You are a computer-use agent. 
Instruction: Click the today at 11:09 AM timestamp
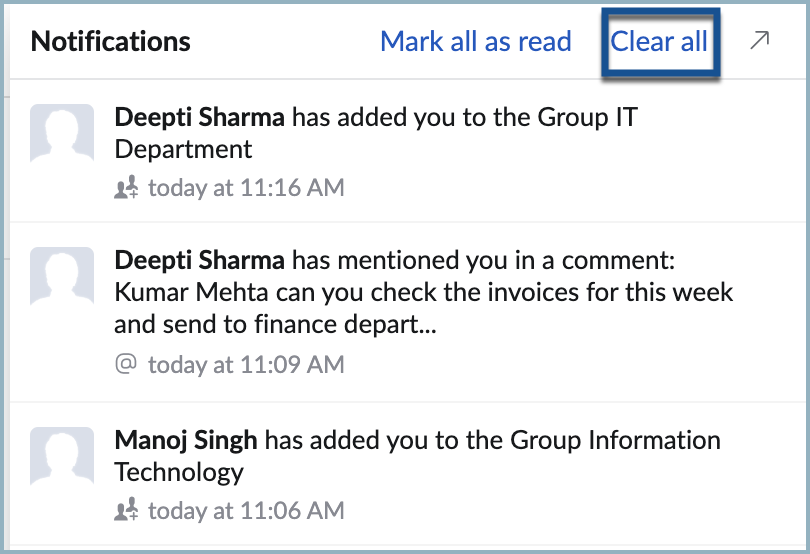click(246, 364)
